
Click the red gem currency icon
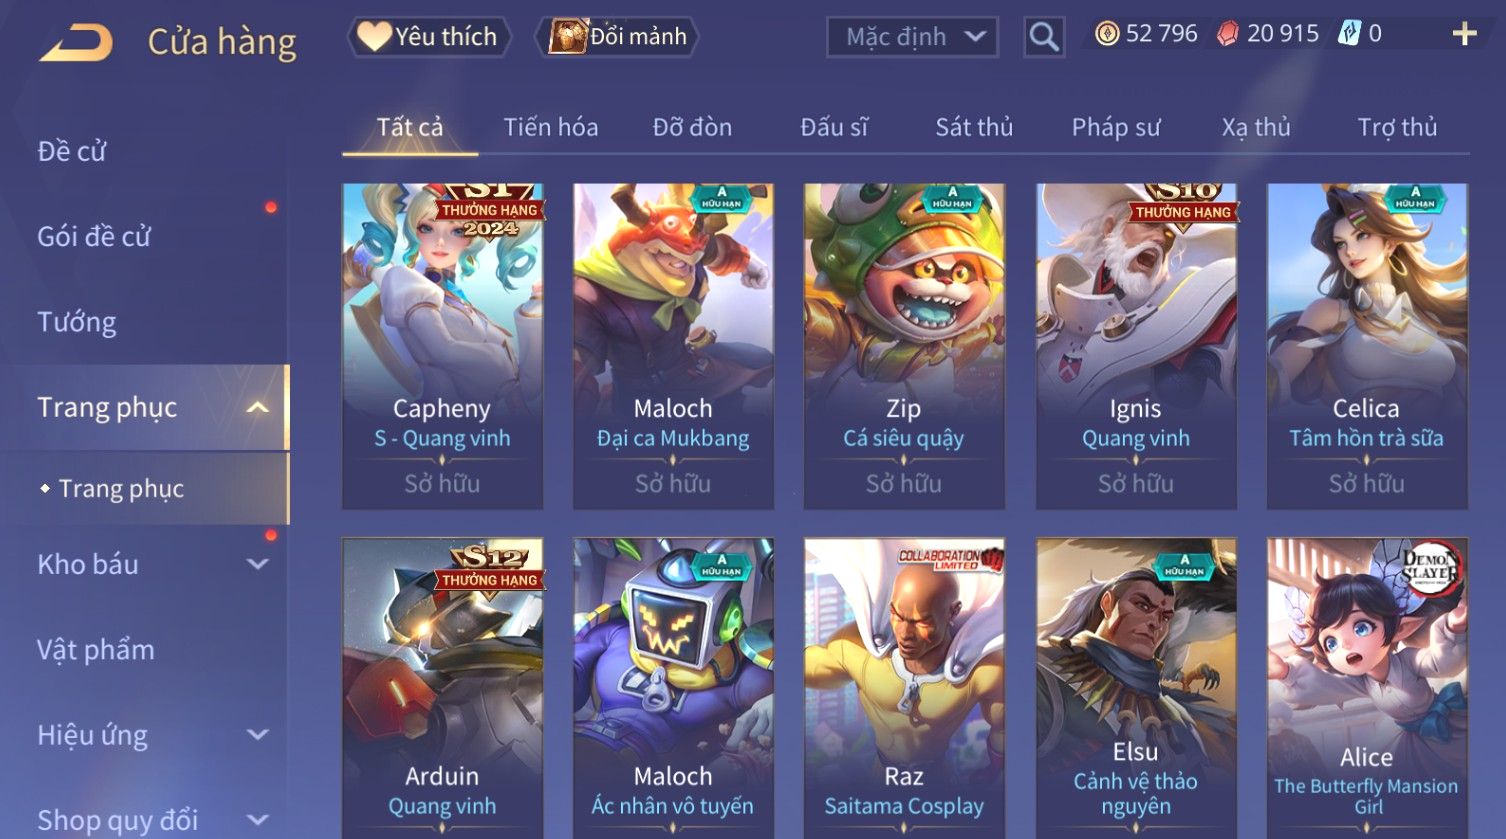click(x=1227, y=35)
